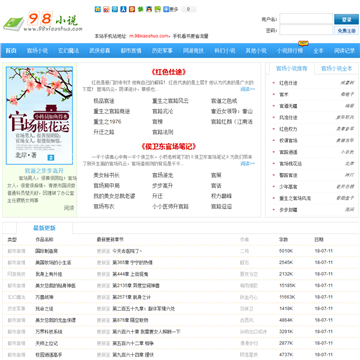This screenshot has height=360, width=360.
Task: Click the QQ penguin share icon
Action: click(x=149, y=9)
